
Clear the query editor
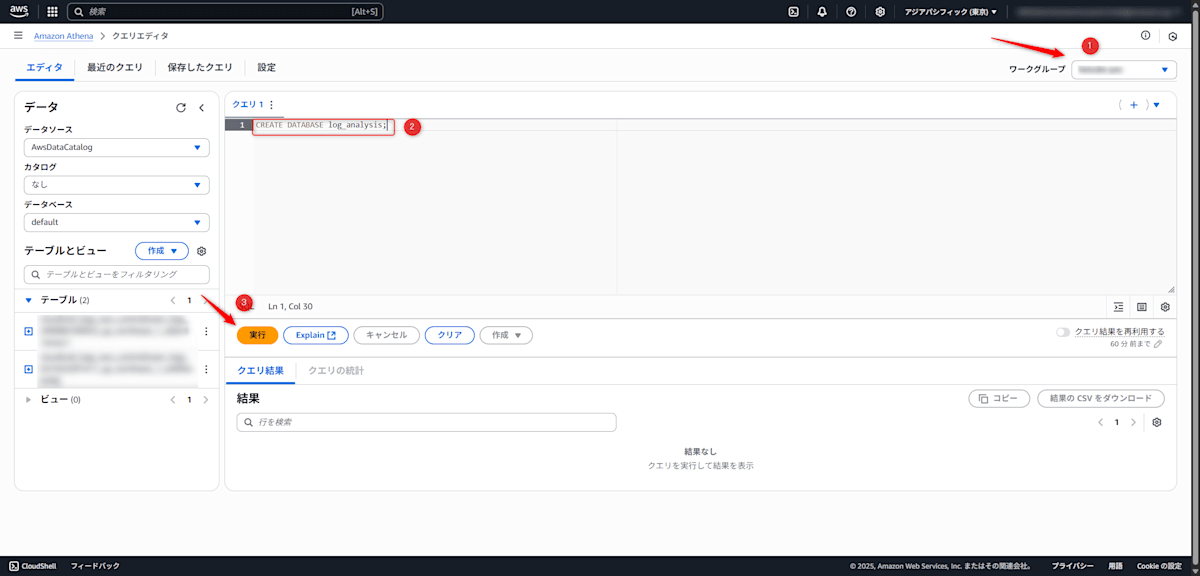coord(450,335)
